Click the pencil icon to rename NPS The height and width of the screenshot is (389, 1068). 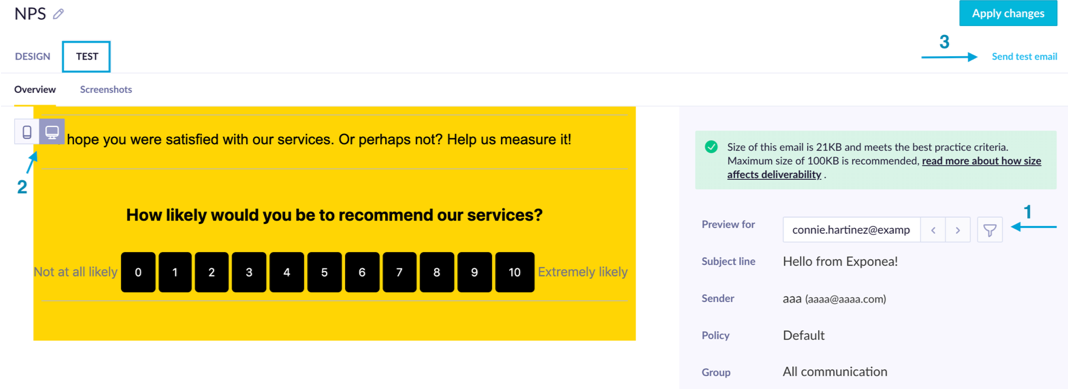coord(59,14)
